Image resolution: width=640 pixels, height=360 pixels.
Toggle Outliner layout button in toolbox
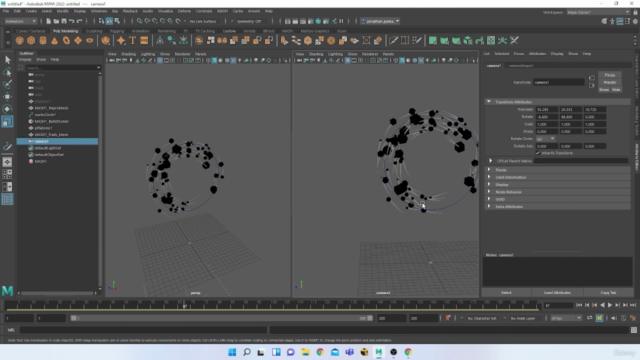click(x=7, y=199)
